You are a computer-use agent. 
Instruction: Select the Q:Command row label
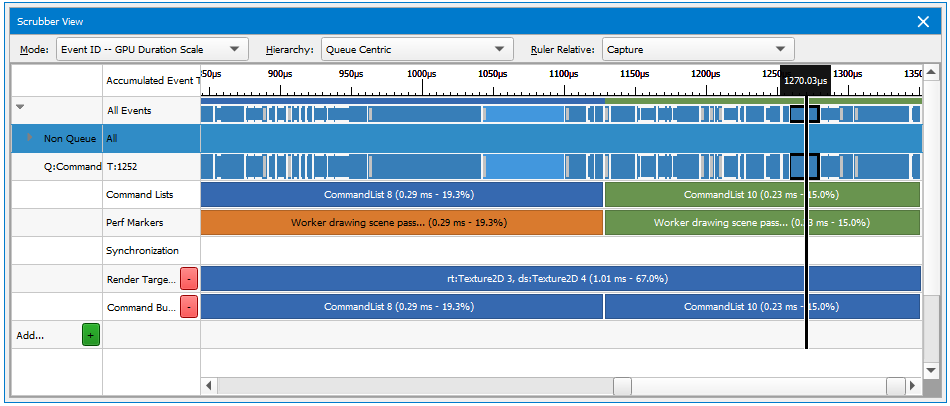[x=72, y=167]
